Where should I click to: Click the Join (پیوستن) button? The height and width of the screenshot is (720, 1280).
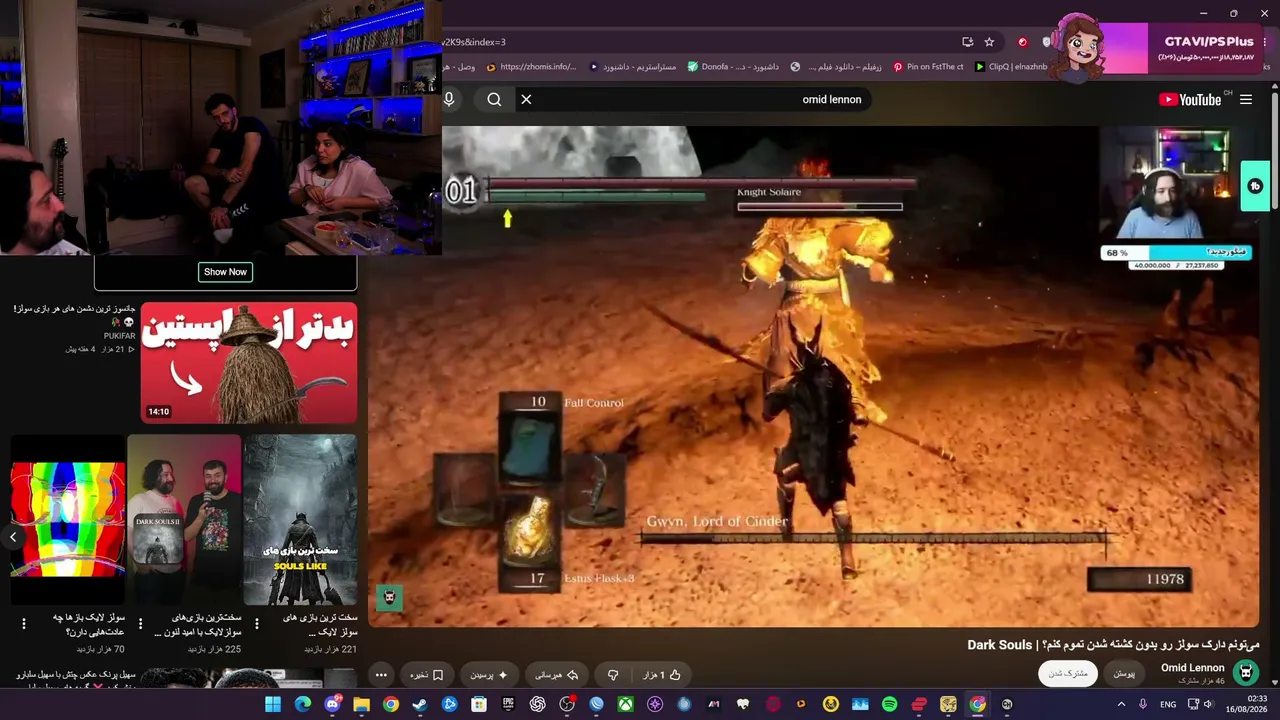[x=1125, y=674]
